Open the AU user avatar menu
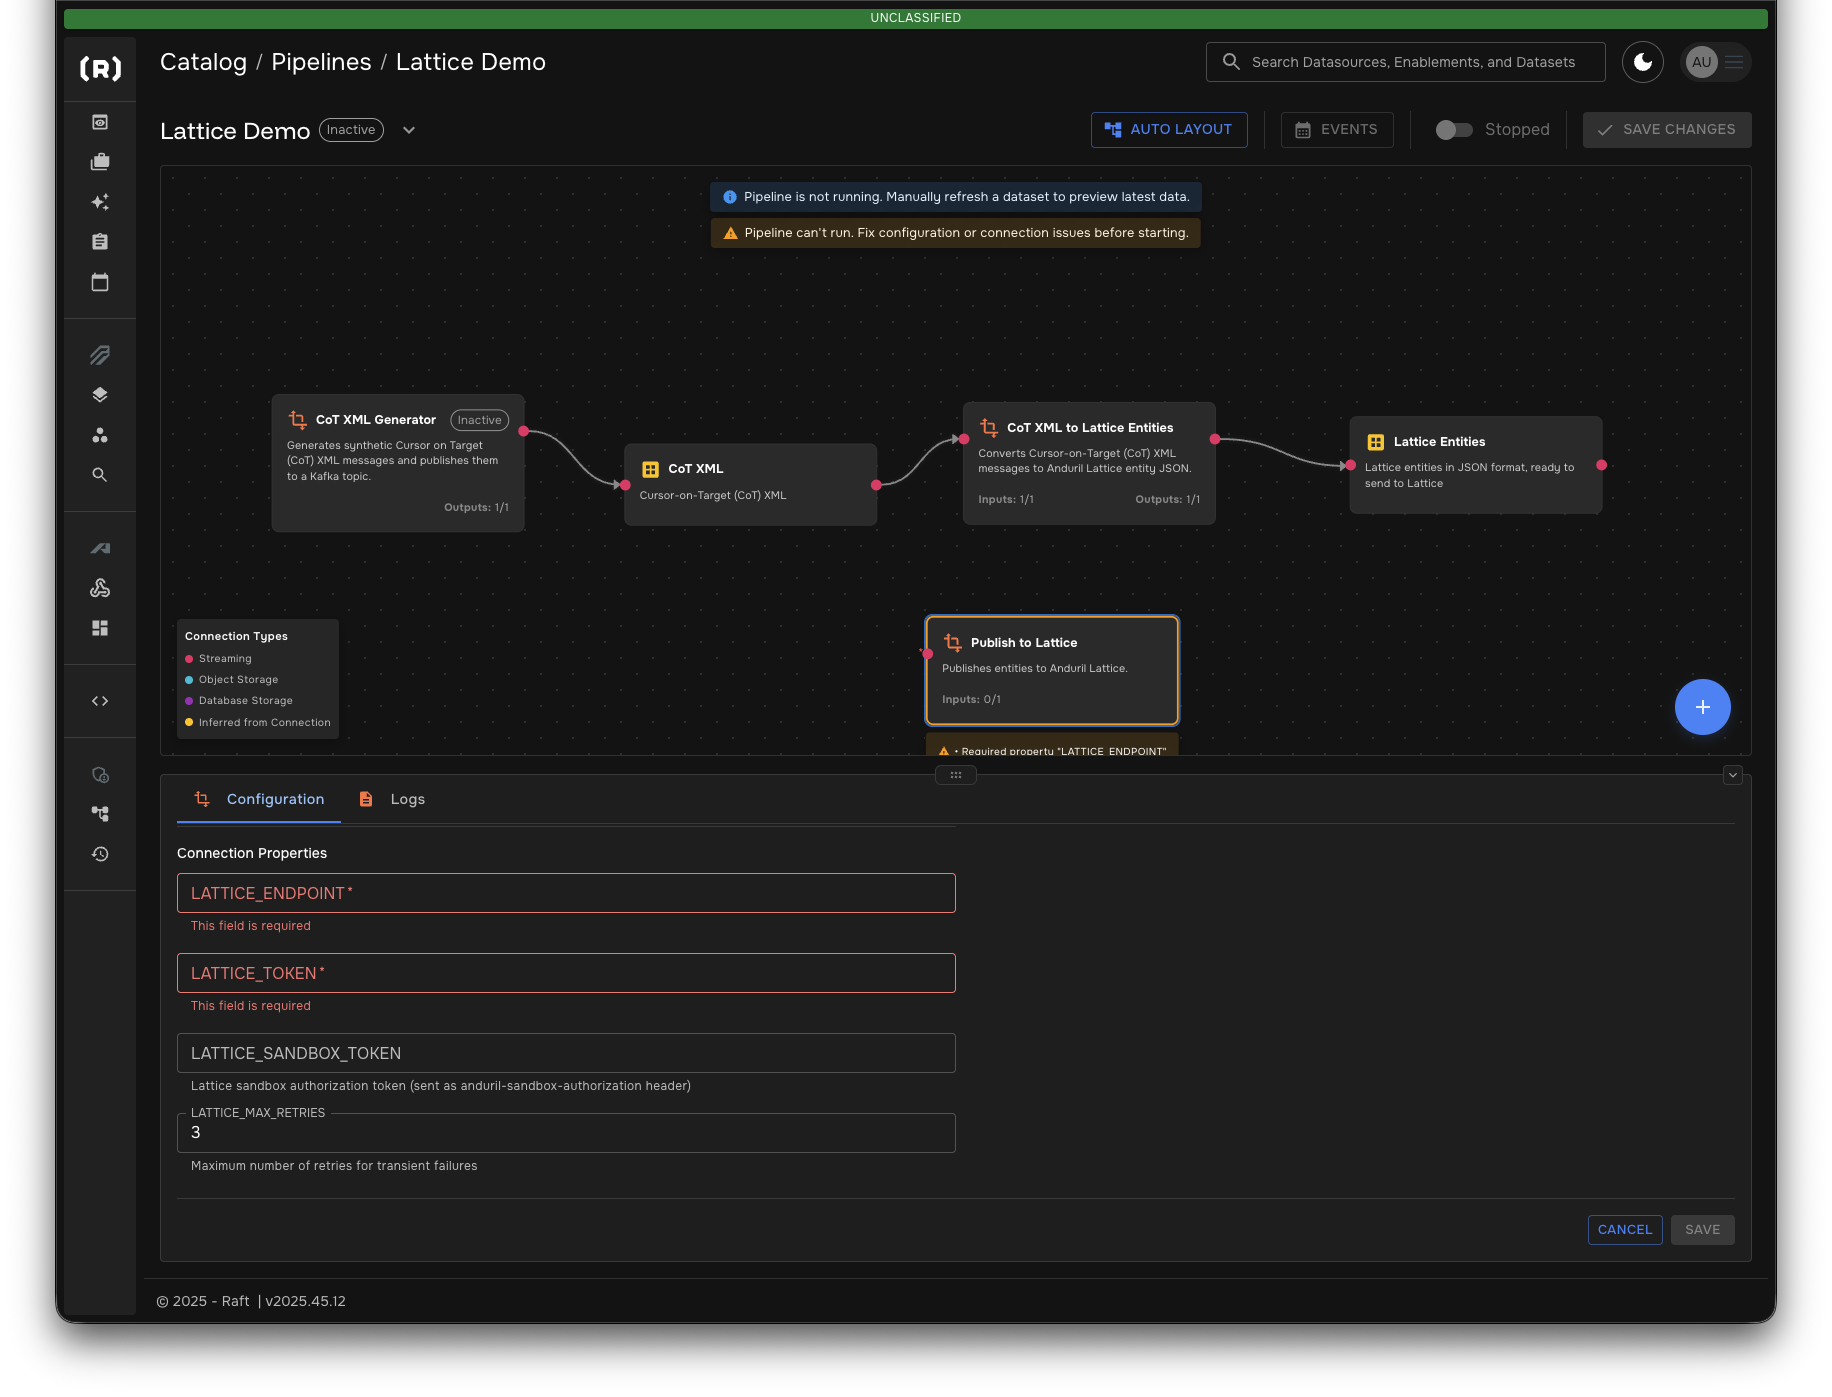This screenshot has width=1832, height=1397. 1716,62
